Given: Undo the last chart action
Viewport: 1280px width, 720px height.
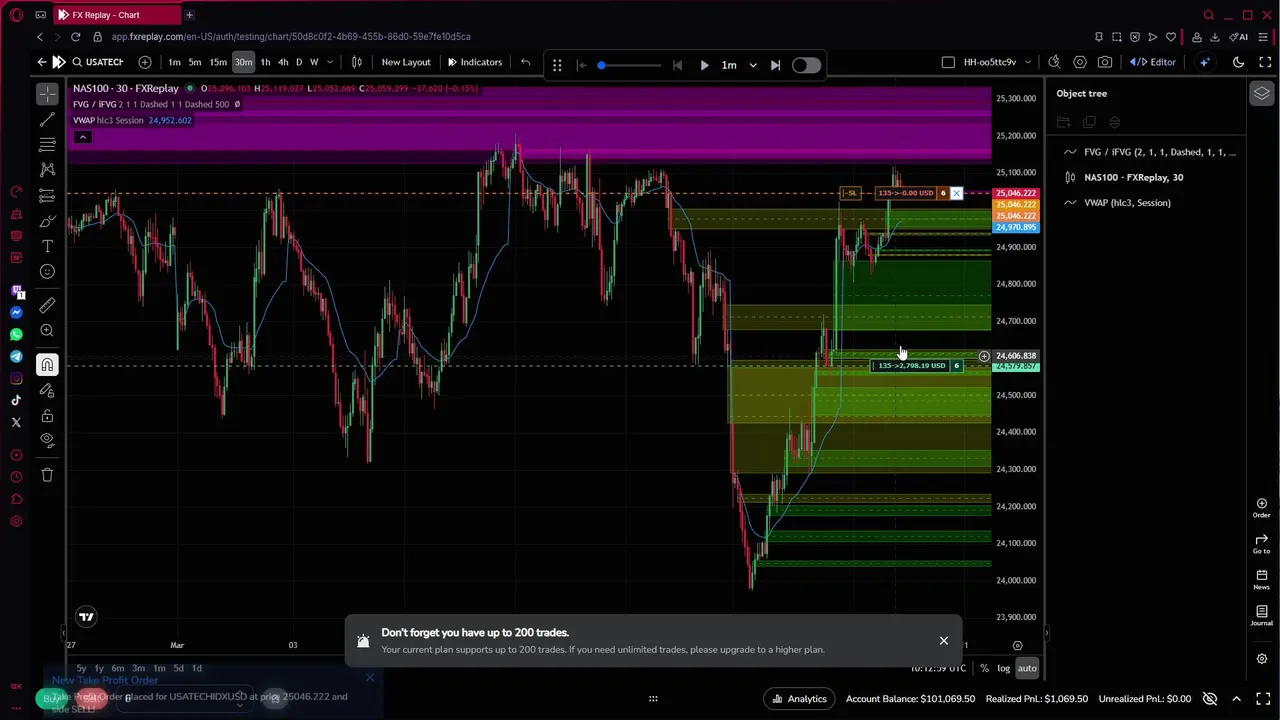Looking at the screenshot, I should [x=525, y=62].
